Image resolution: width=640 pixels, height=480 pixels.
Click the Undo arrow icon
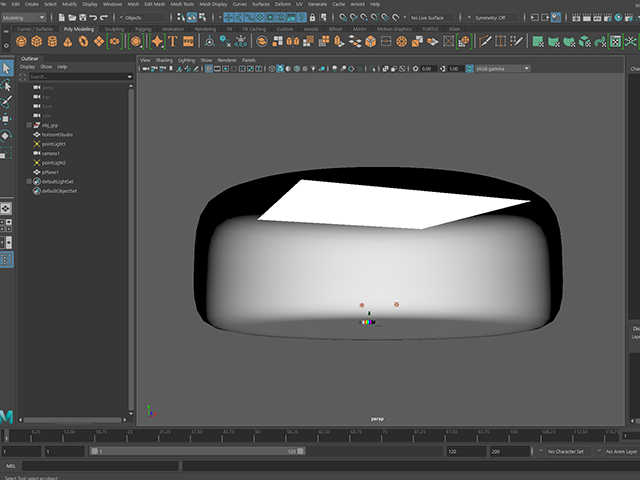[x=93, y=18]
